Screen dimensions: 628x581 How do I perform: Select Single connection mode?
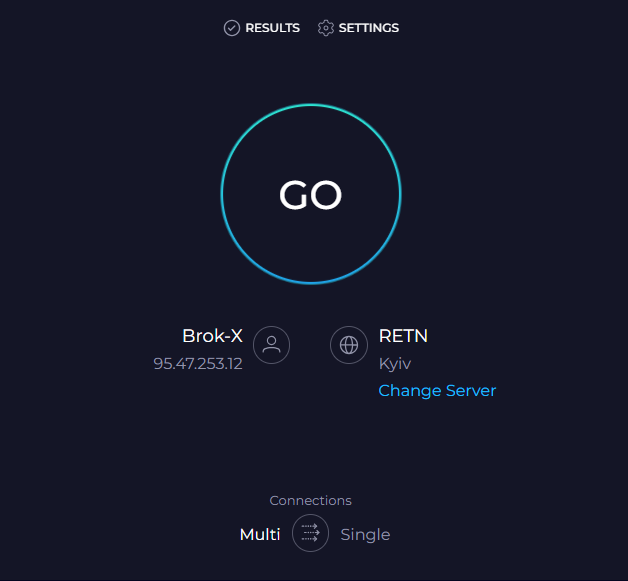365,535
